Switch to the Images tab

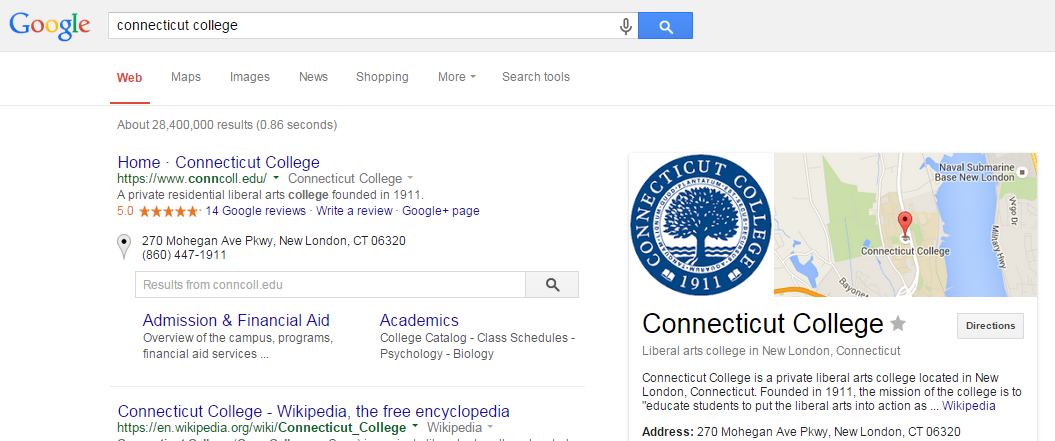click(250, 77)
